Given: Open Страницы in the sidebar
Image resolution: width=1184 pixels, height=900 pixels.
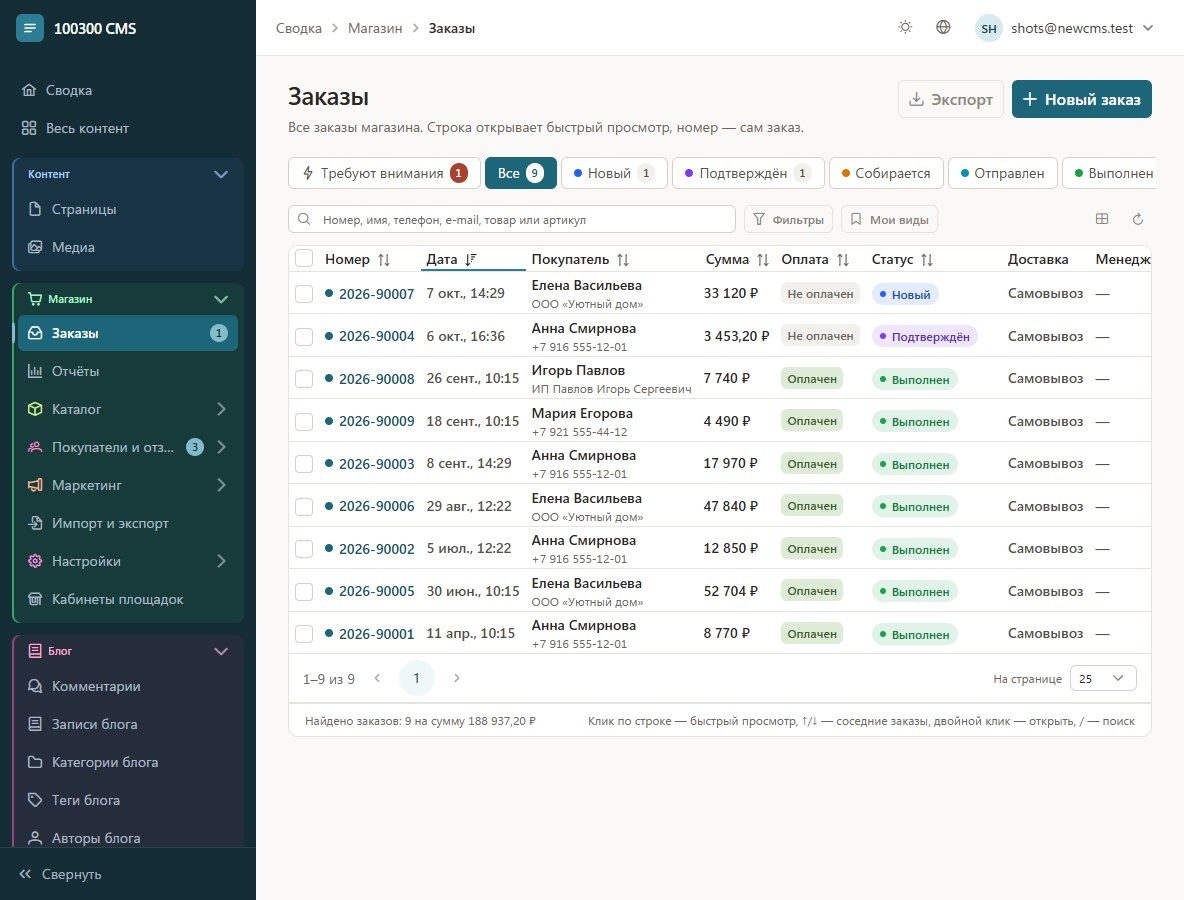Looking at the screenshot, I should [x=128, y=209].
